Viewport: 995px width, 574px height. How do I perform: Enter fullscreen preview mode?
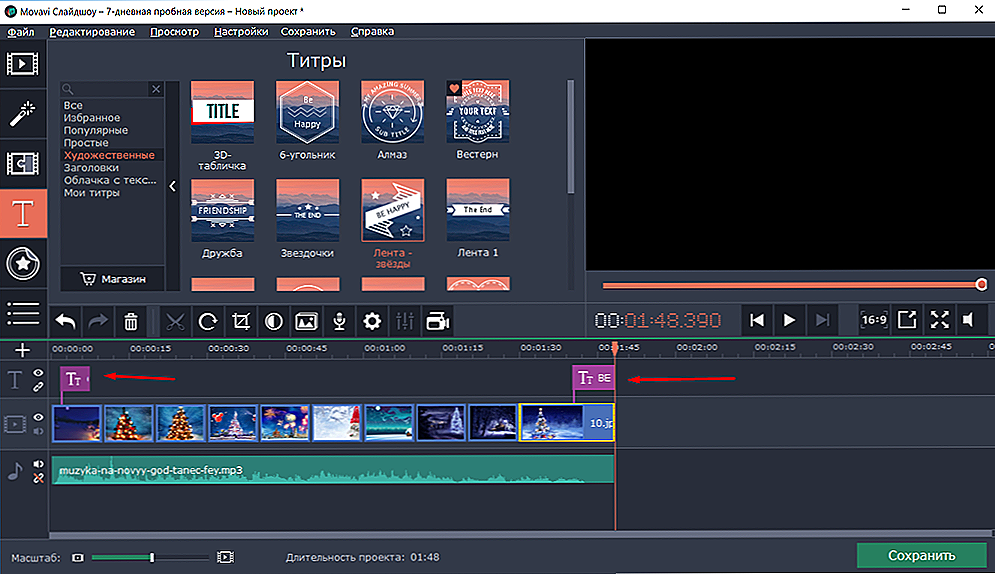click(940, 320)
